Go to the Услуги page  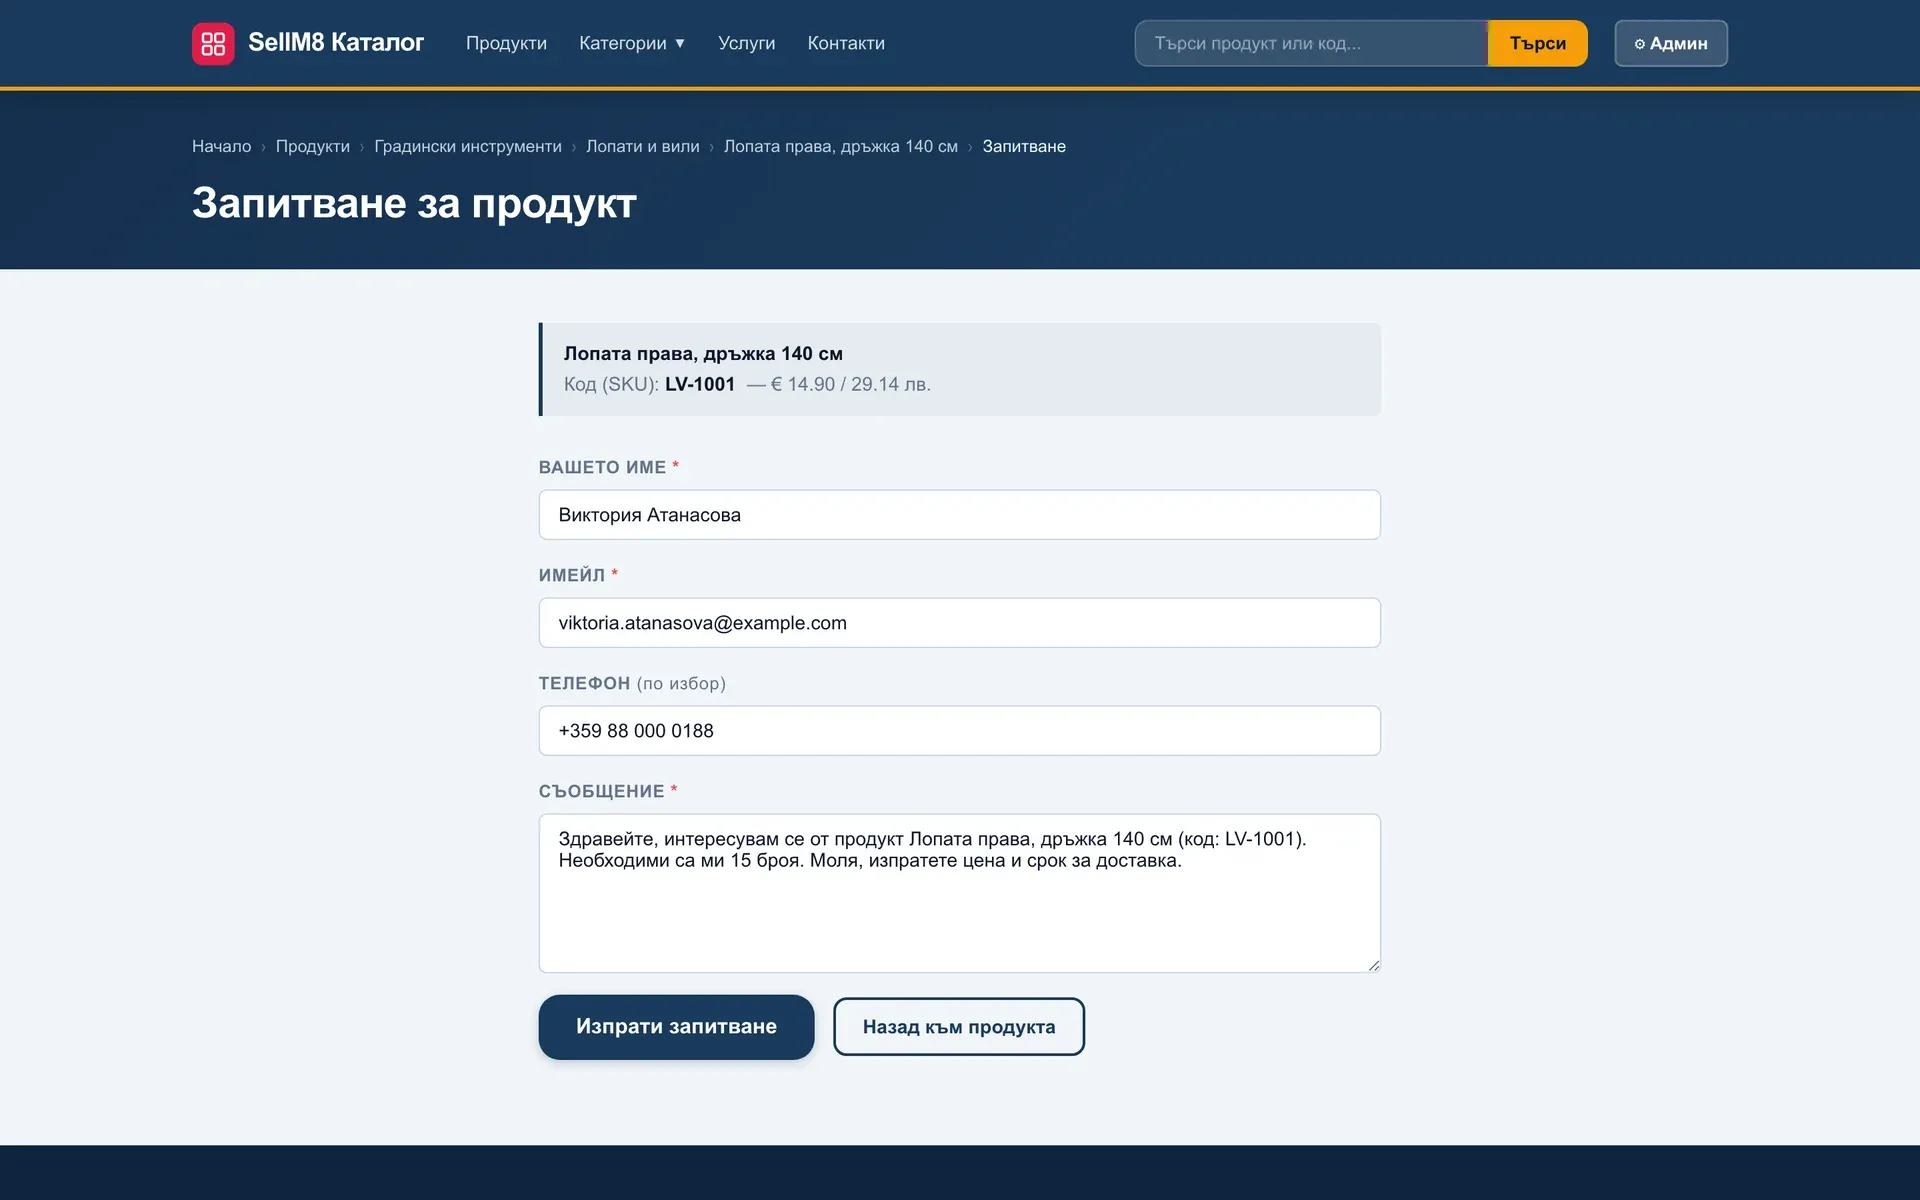[746, 43]
